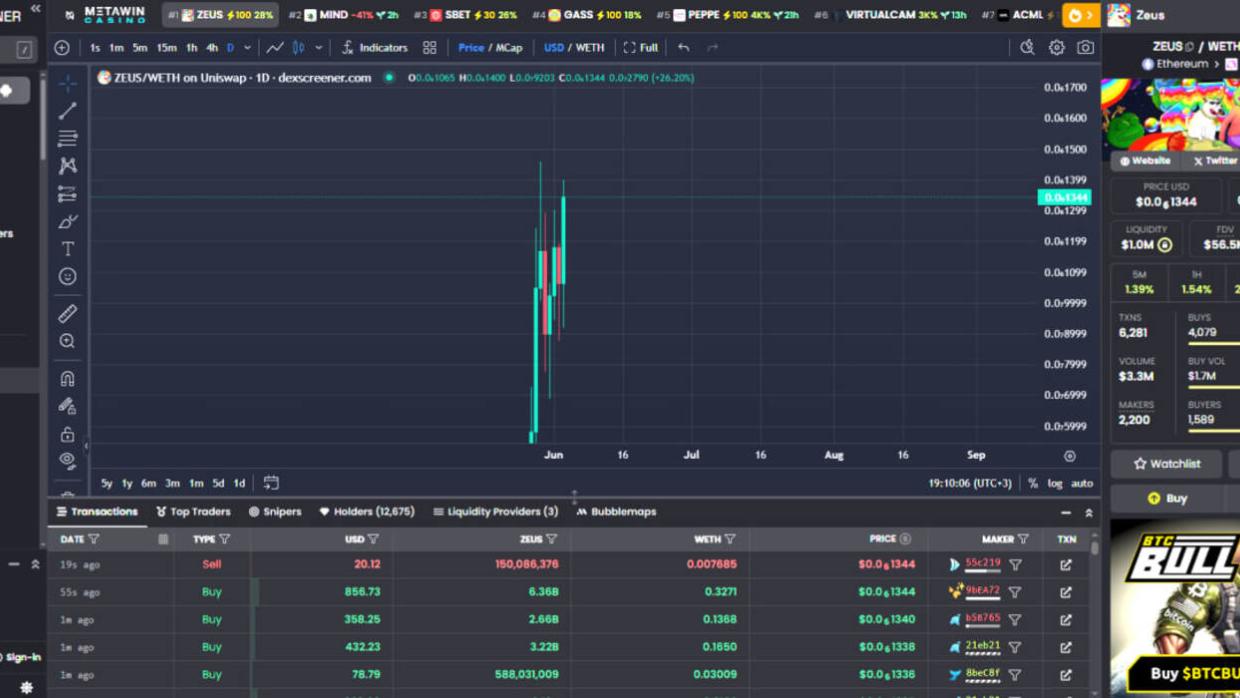Open the candlestick chart type selector
Image resolution: width=1240 pixels, height=698 pixels.
point(298,47)
